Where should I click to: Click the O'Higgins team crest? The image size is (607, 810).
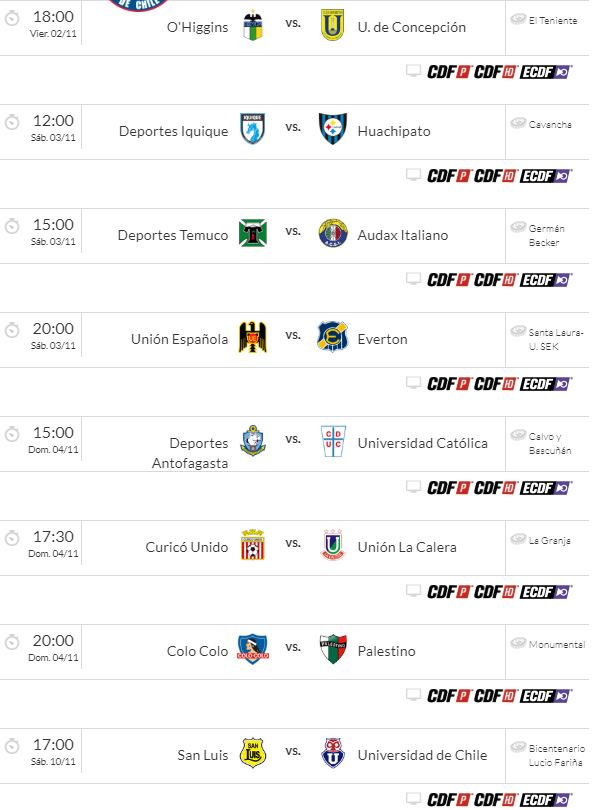pyautogui.click(x=252, y=27)
